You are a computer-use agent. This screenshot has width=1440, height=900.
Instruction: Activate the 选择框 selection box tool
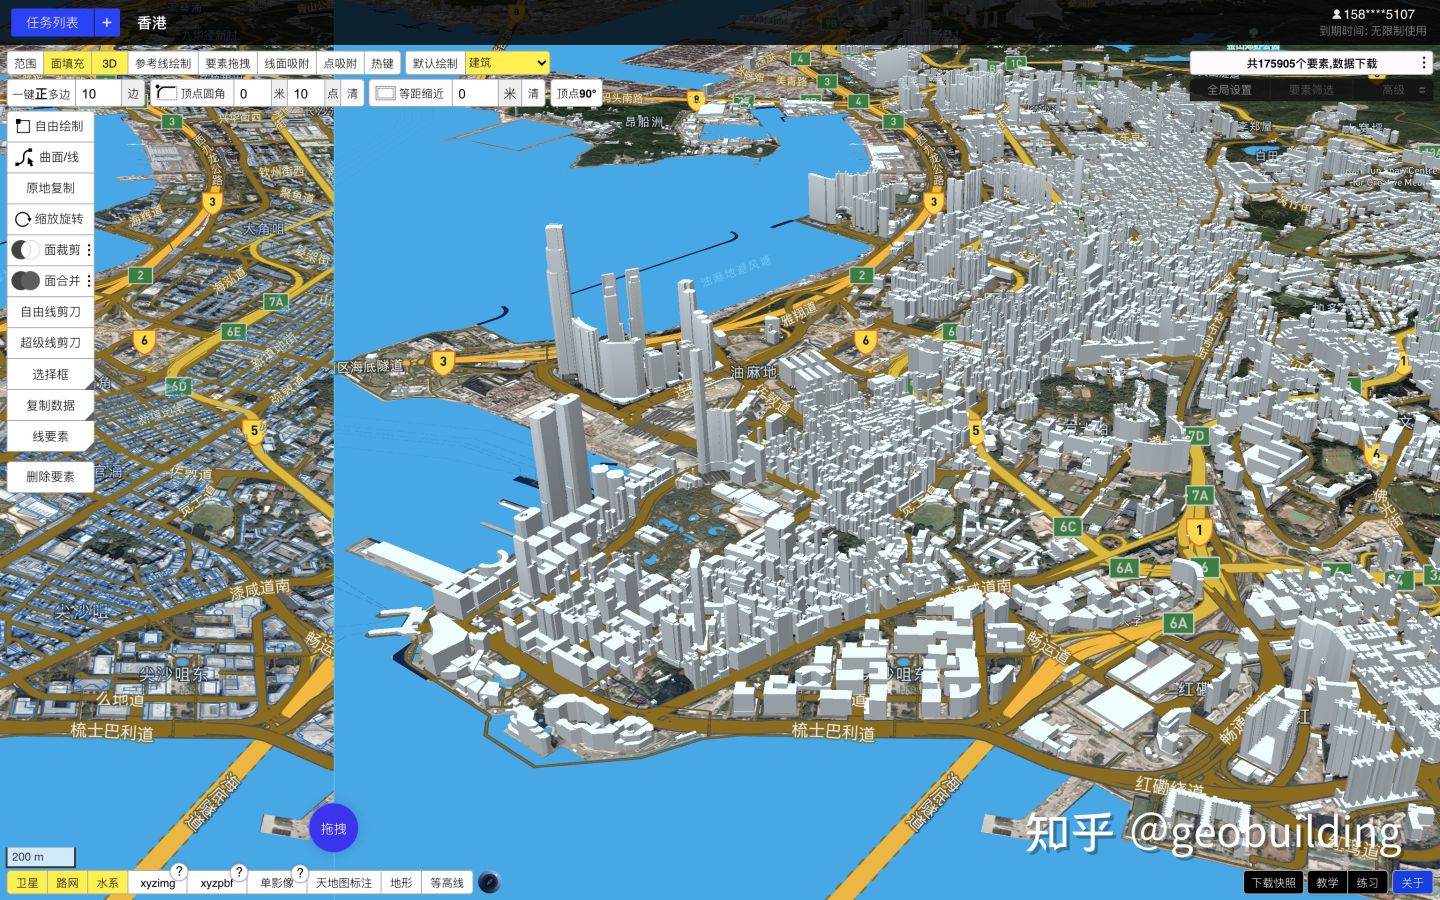click(x=50, y=374)
